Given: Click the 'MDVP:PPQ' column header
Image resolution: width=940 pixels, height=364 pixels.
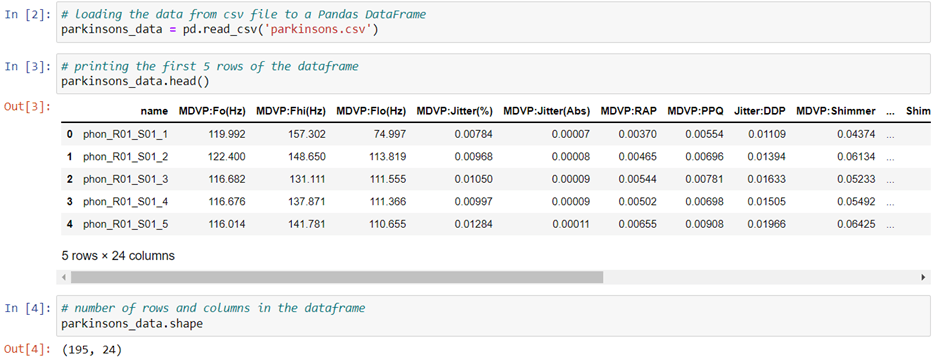Looking at the screenshot, I should (695, 111).
